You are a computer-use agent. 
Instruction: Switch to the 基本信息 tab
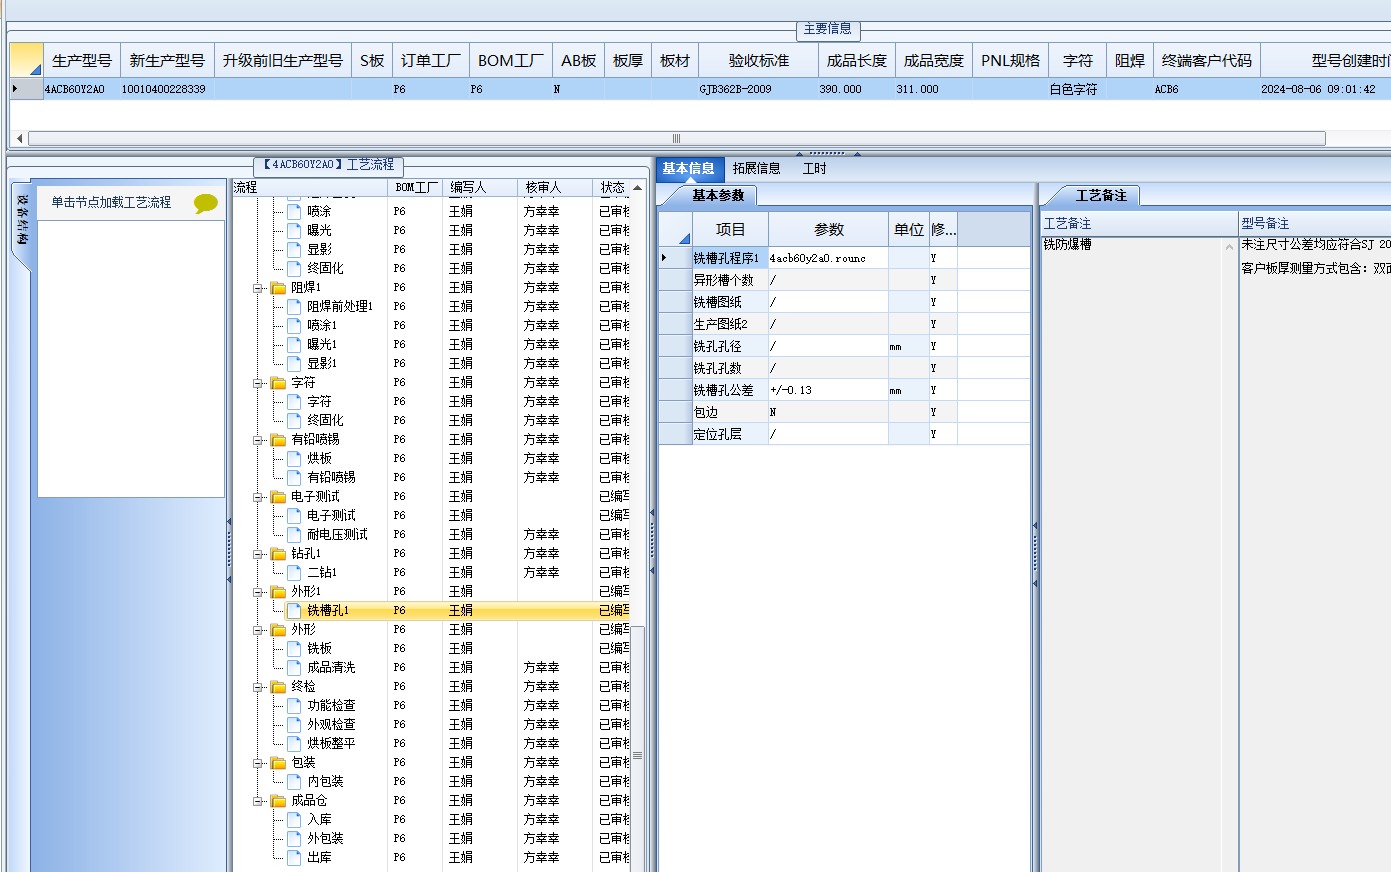pyautogui.click(x=688, y=168)
